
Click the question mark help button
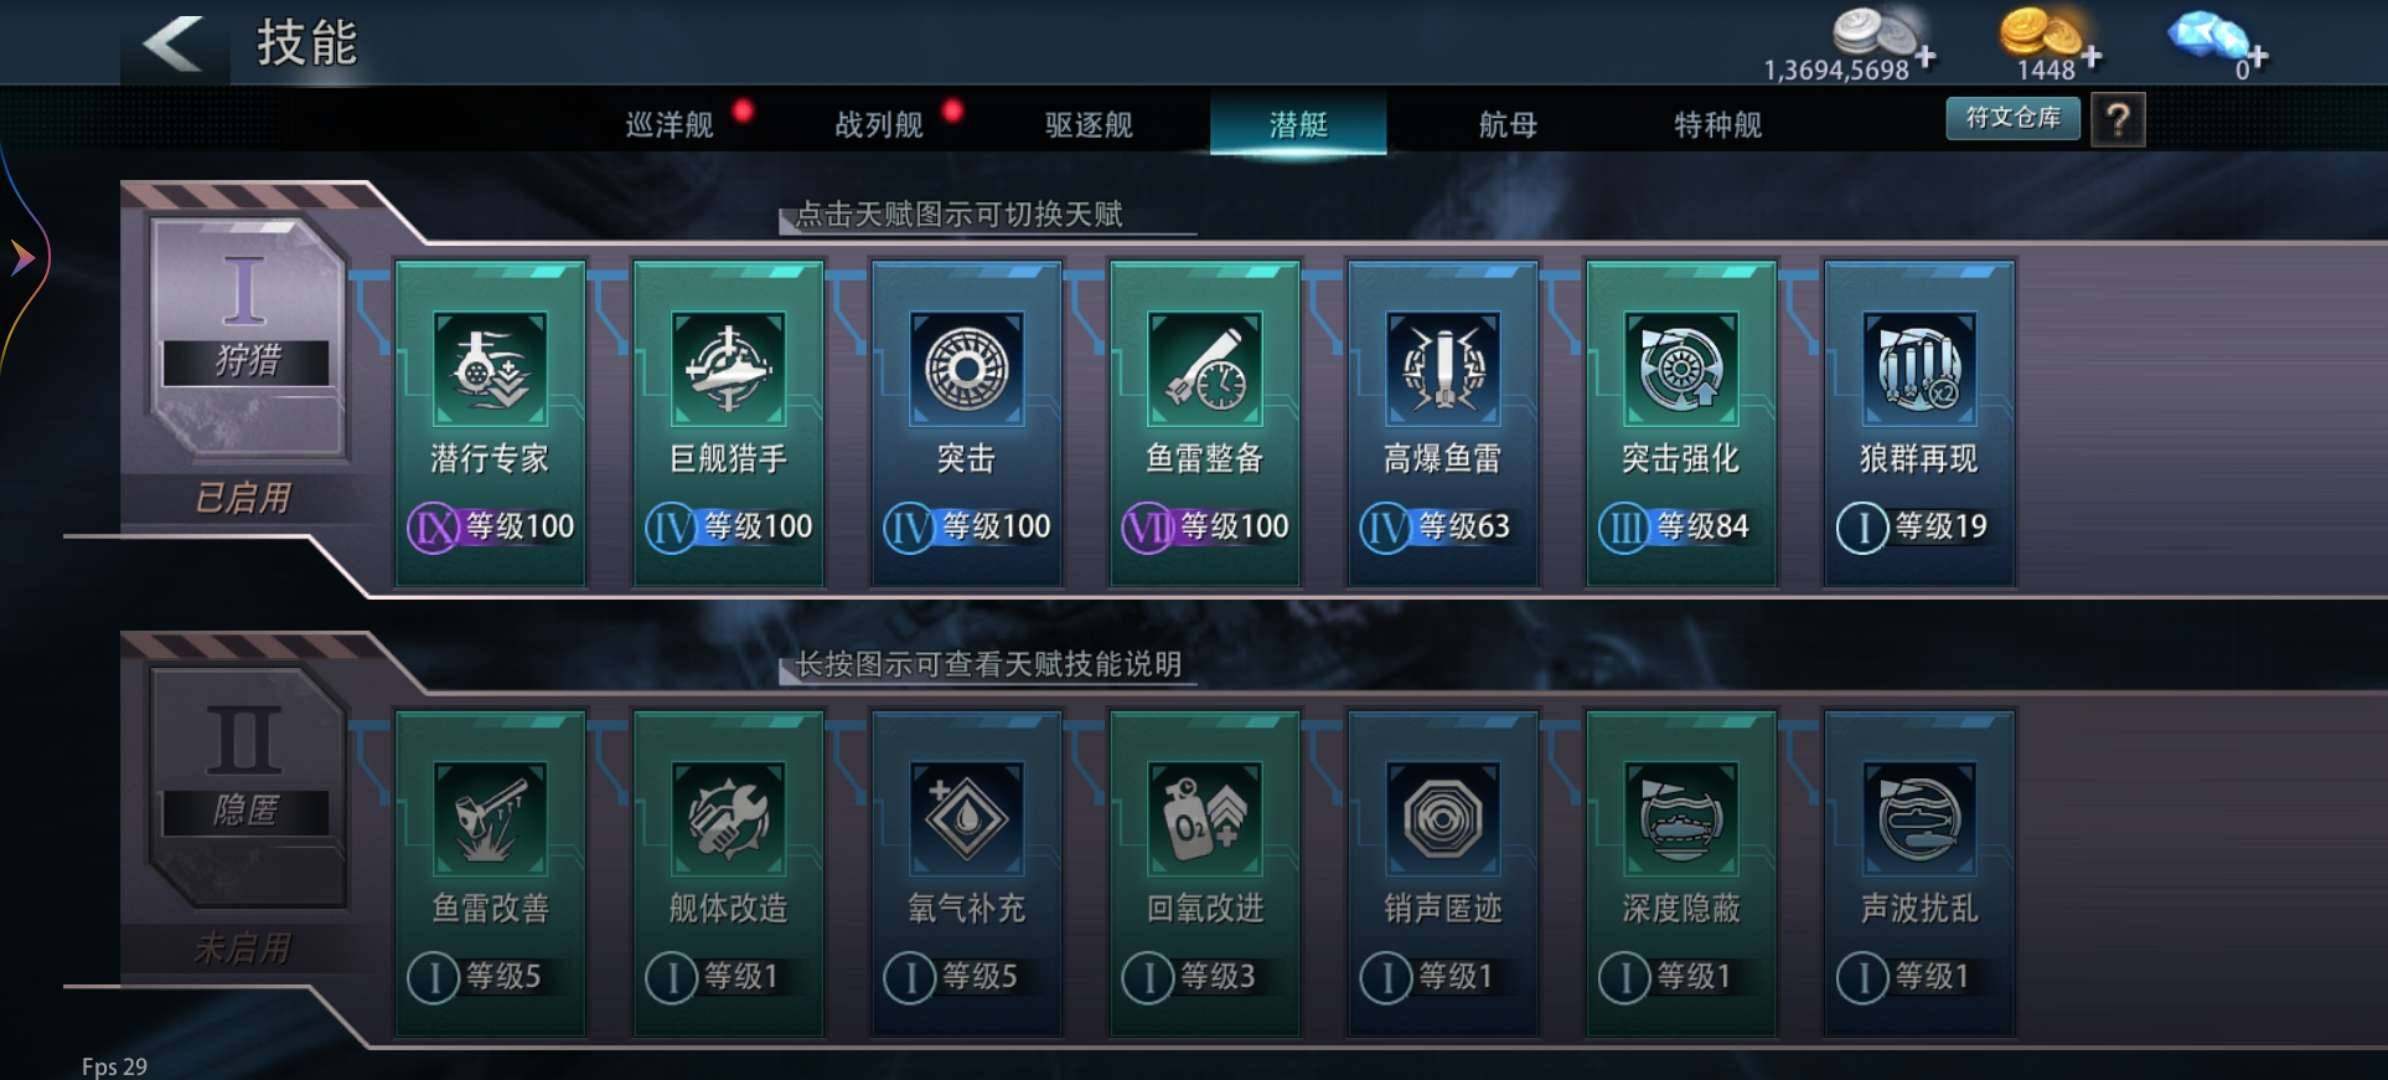pos(2117,120)
